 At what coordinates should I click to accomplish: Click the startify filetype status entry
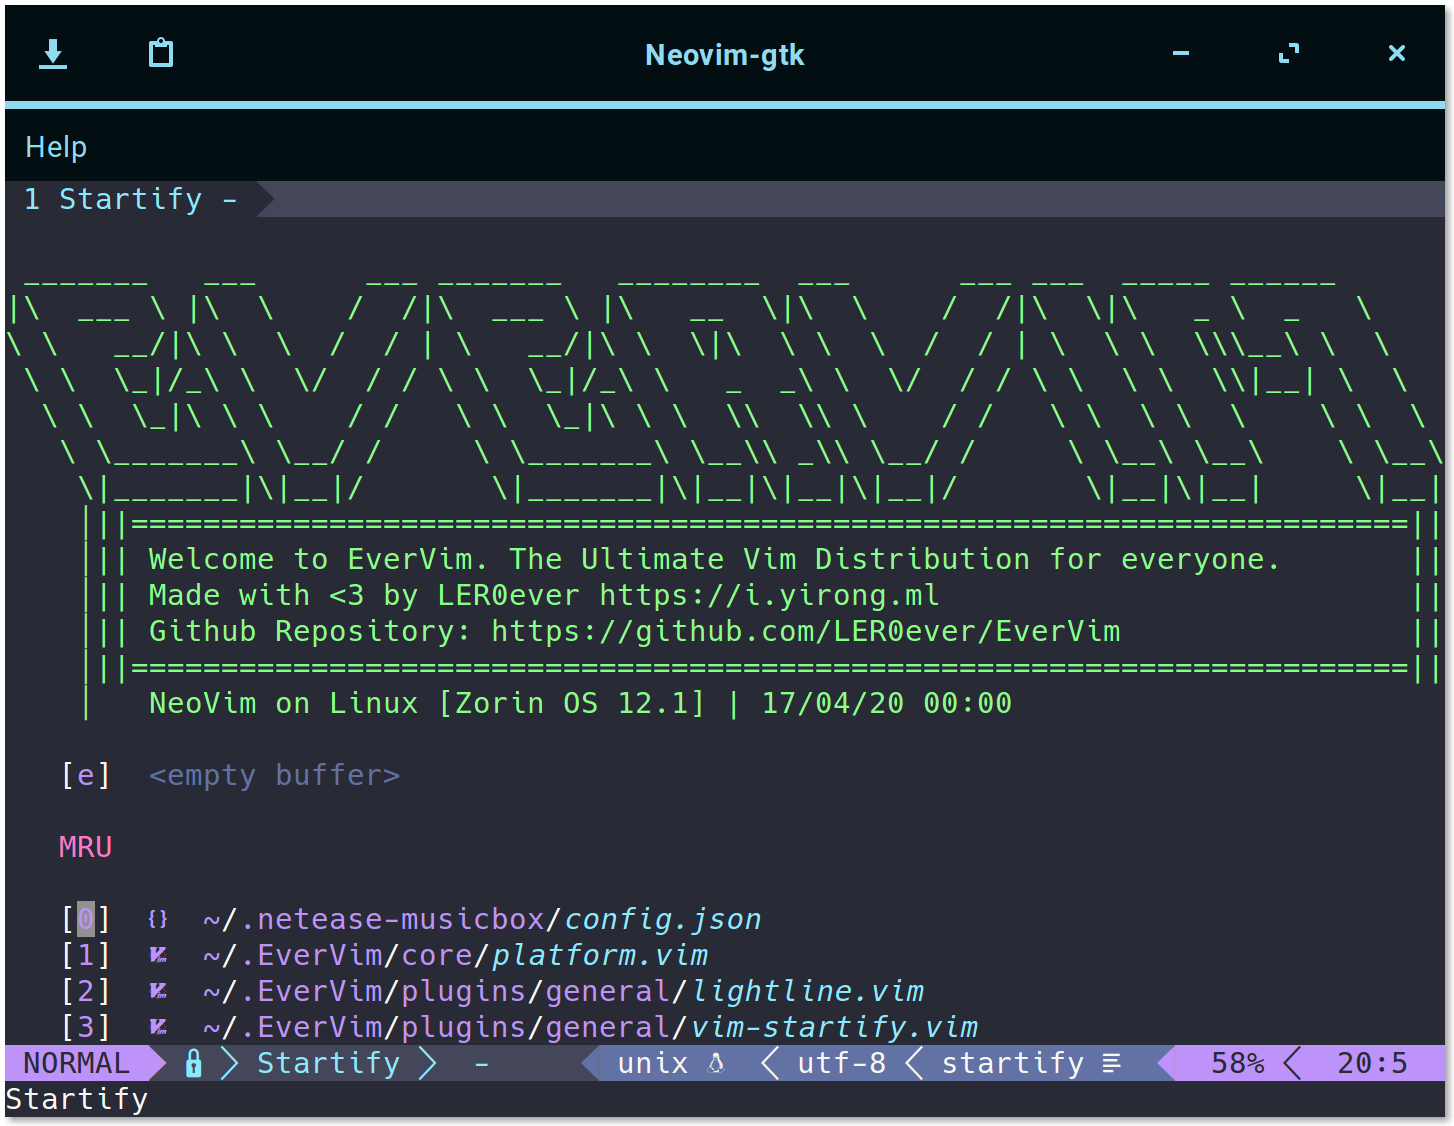1013,1063
